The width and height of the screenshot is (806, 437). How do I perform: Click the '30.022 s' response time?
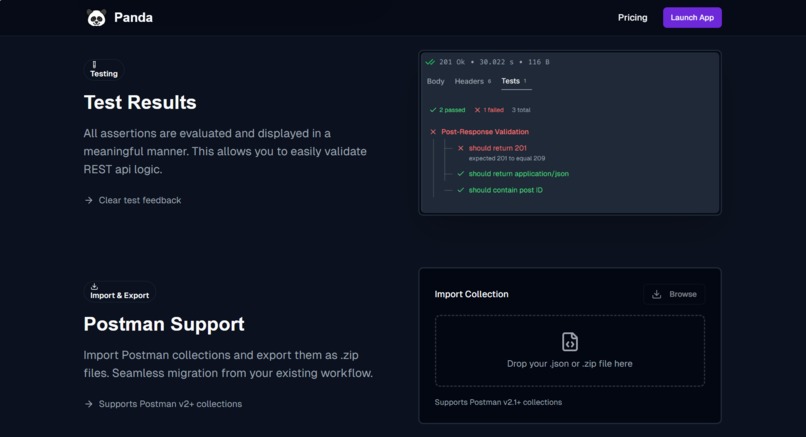(496, 62)
